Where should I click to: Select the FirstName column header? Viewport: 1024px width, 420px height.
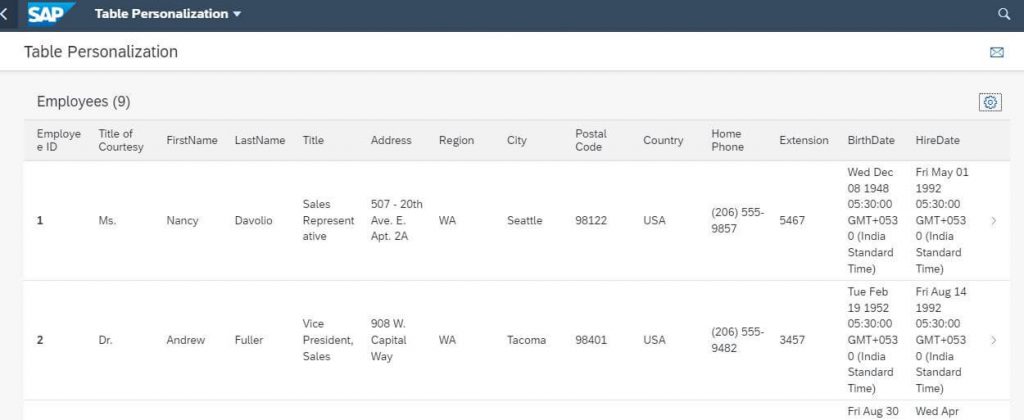pyautogui.click(x=192, y=140)
